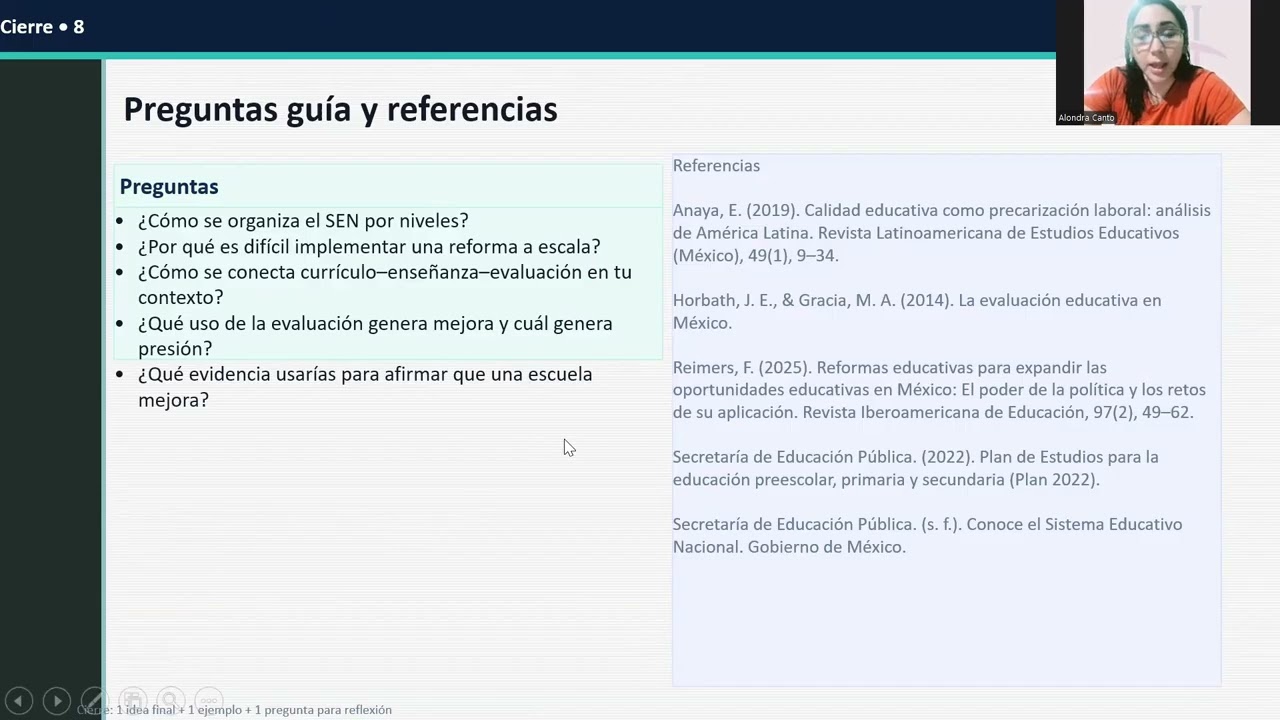Click the 'Alondra Canto' name label

coord(1086,118)
